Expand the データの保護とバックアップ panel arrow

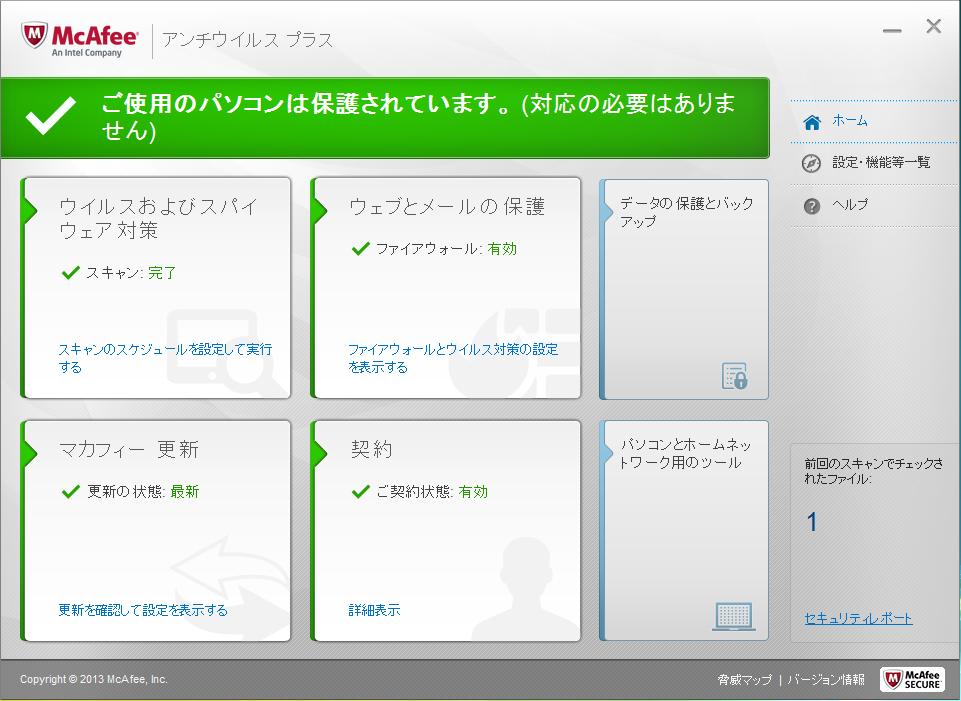[x=607, y=213]
